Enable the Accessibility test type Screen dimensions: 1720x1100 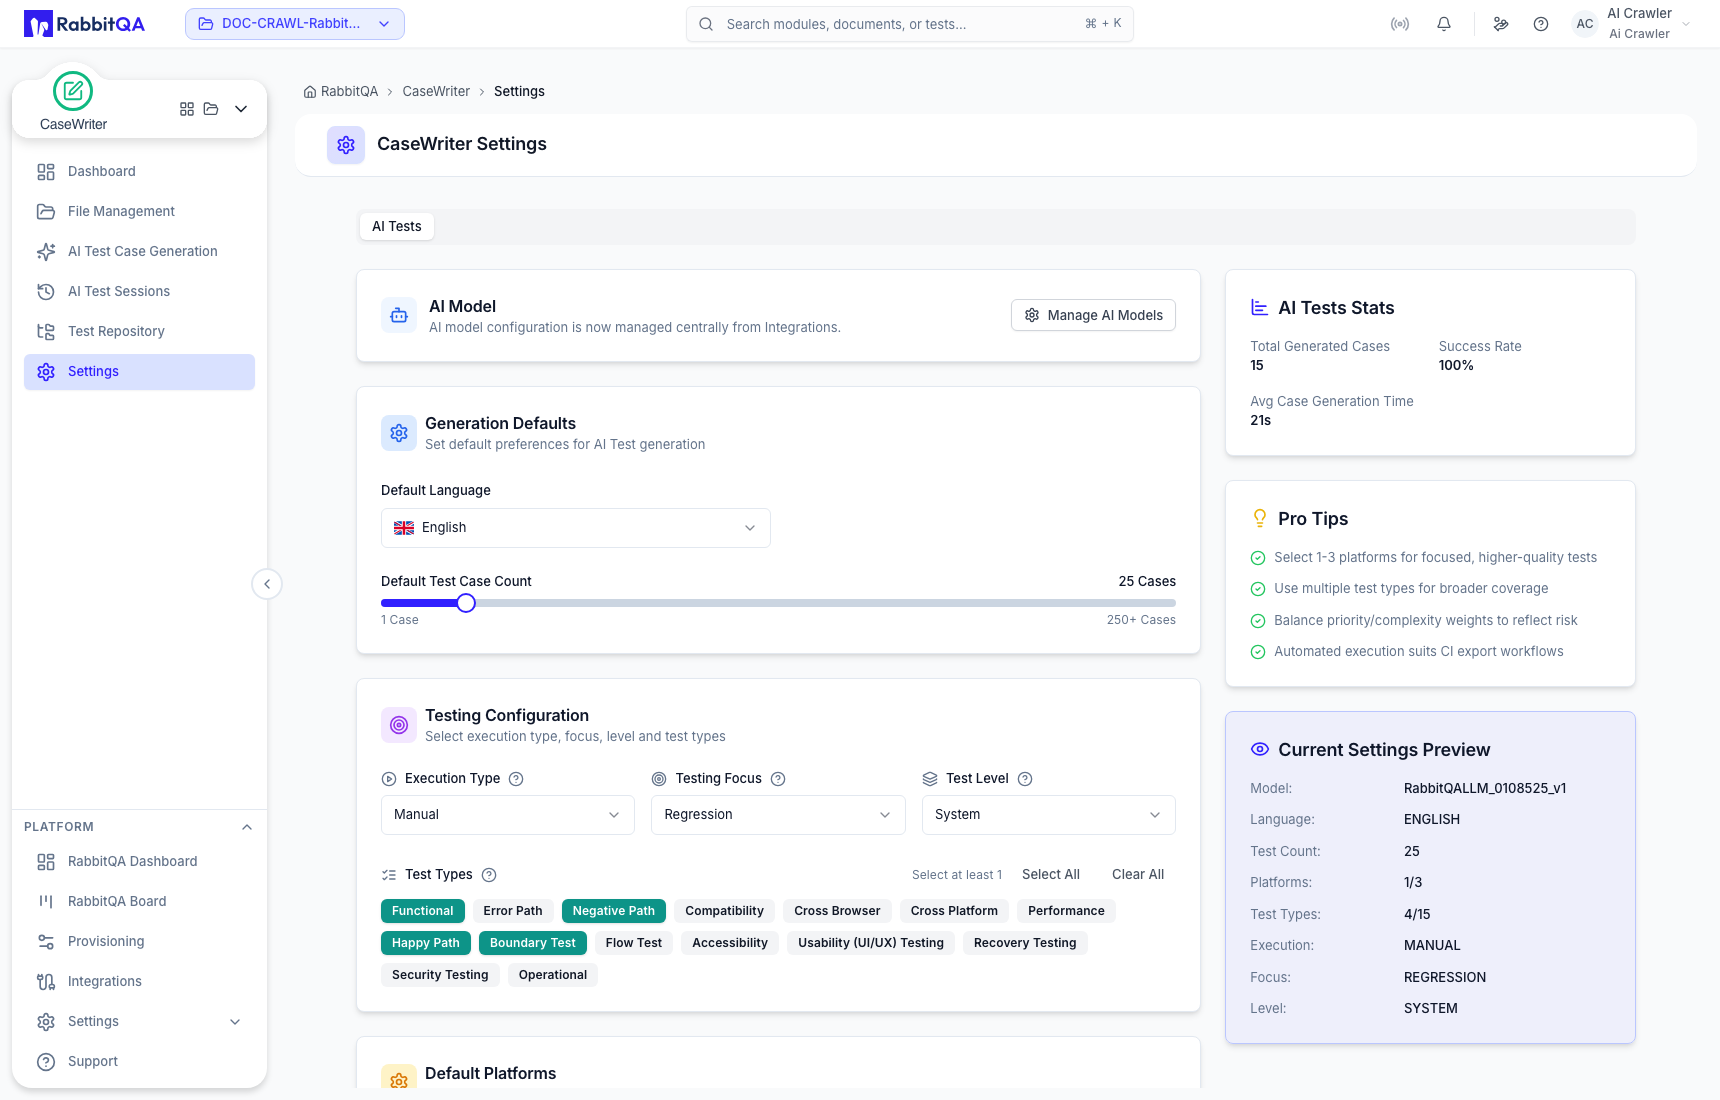click(x=730, y=943)
